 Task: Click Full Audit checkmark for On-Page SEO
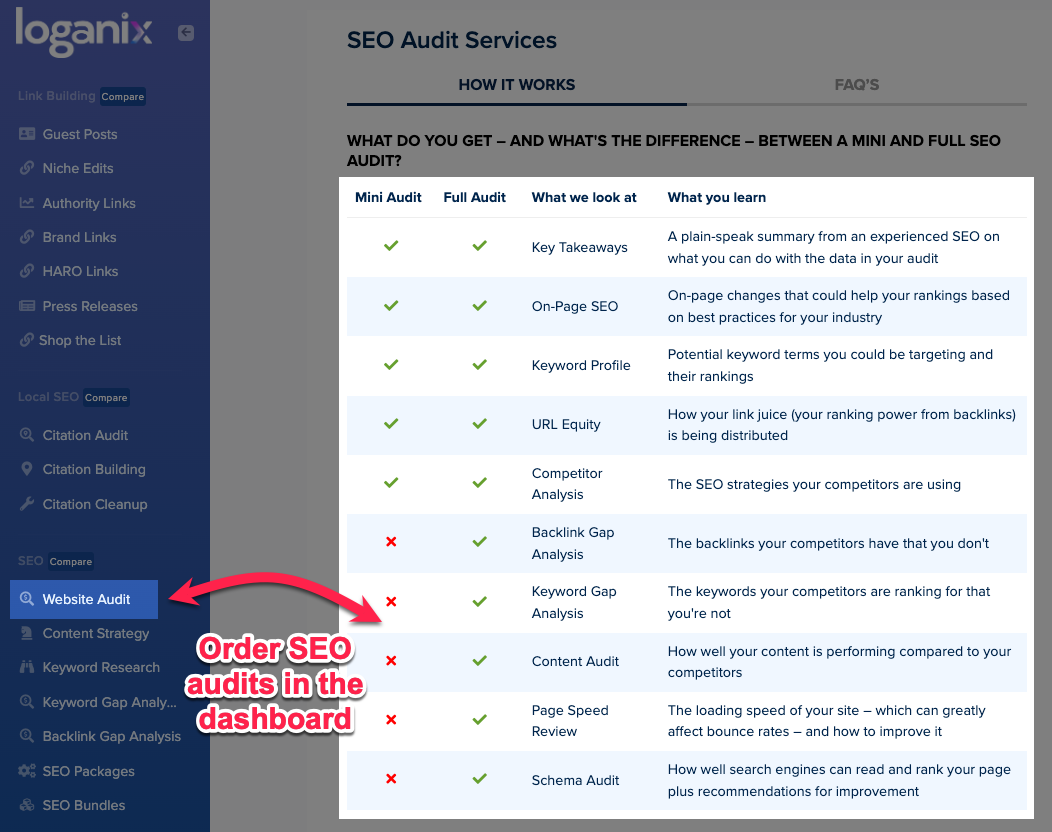[480, 305]
